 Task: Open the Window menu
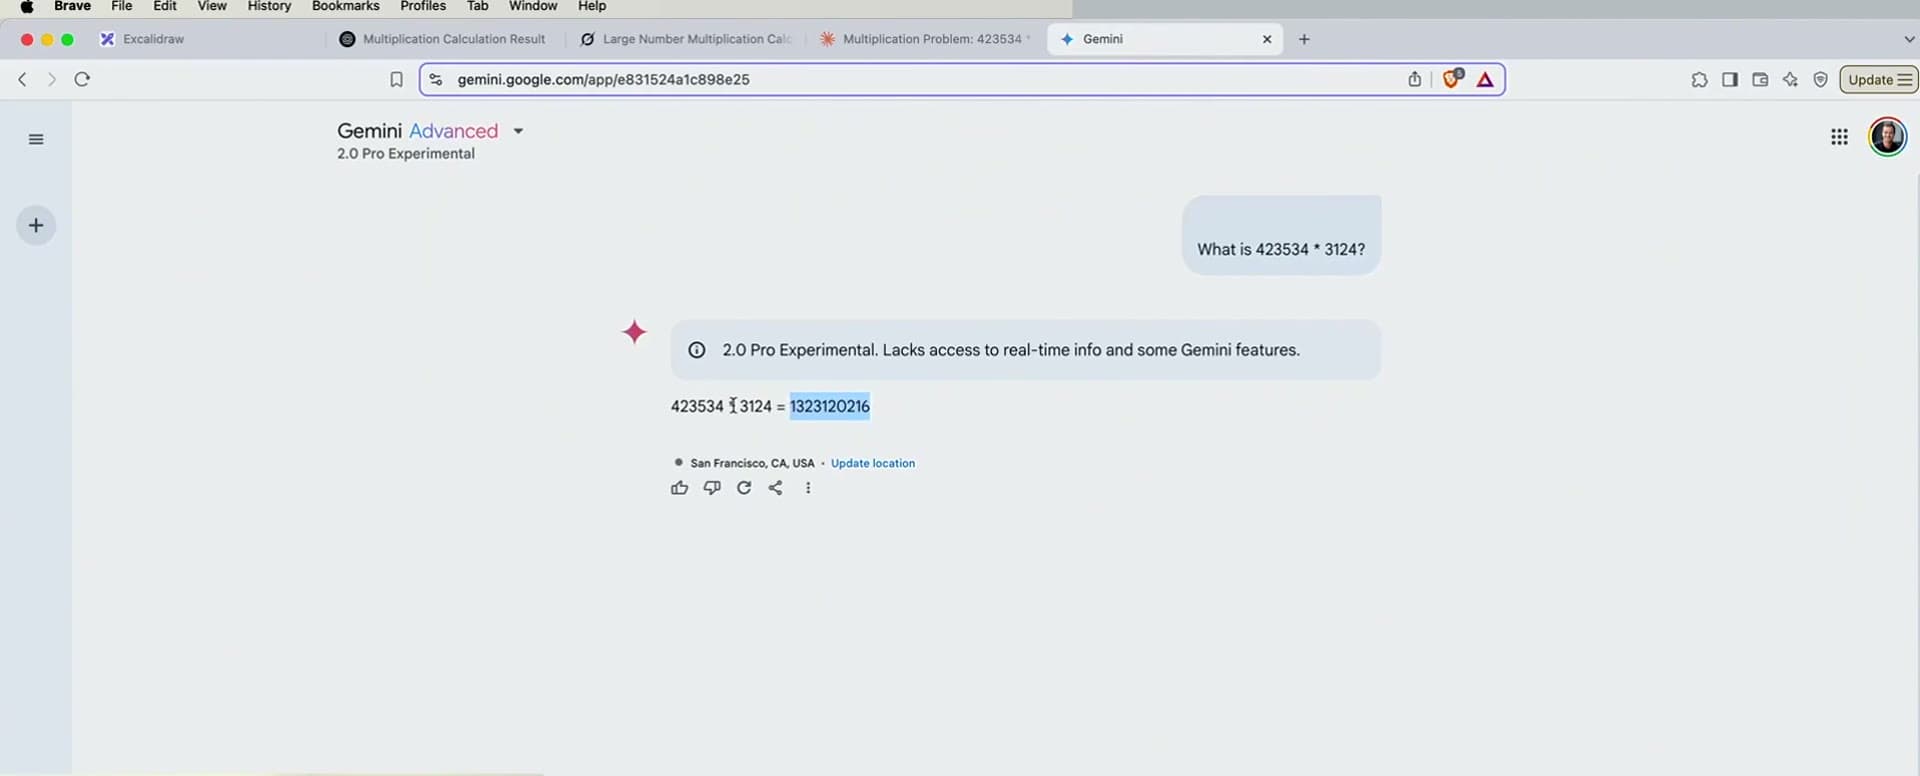[x=533, y=6]
